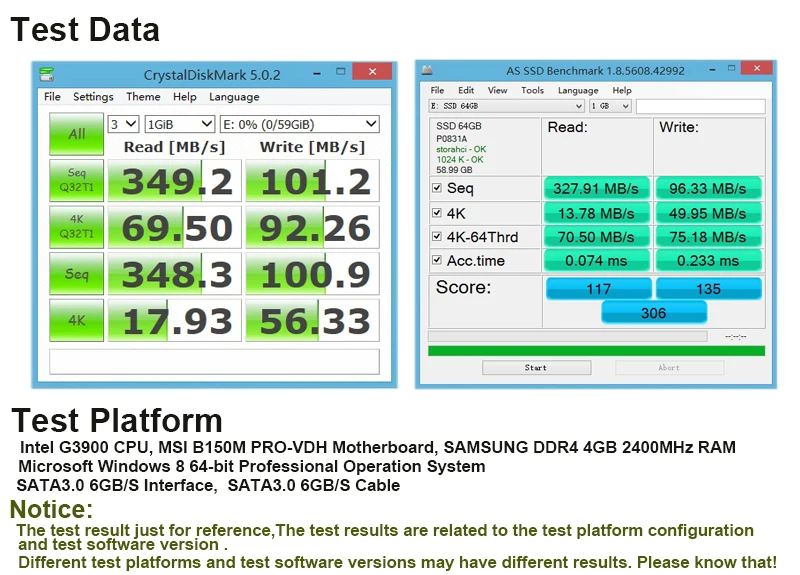This screenshot has width=800, height=575.
Task: Click the AS SSD Benchmark title bar icon
Action: point(427,70)
